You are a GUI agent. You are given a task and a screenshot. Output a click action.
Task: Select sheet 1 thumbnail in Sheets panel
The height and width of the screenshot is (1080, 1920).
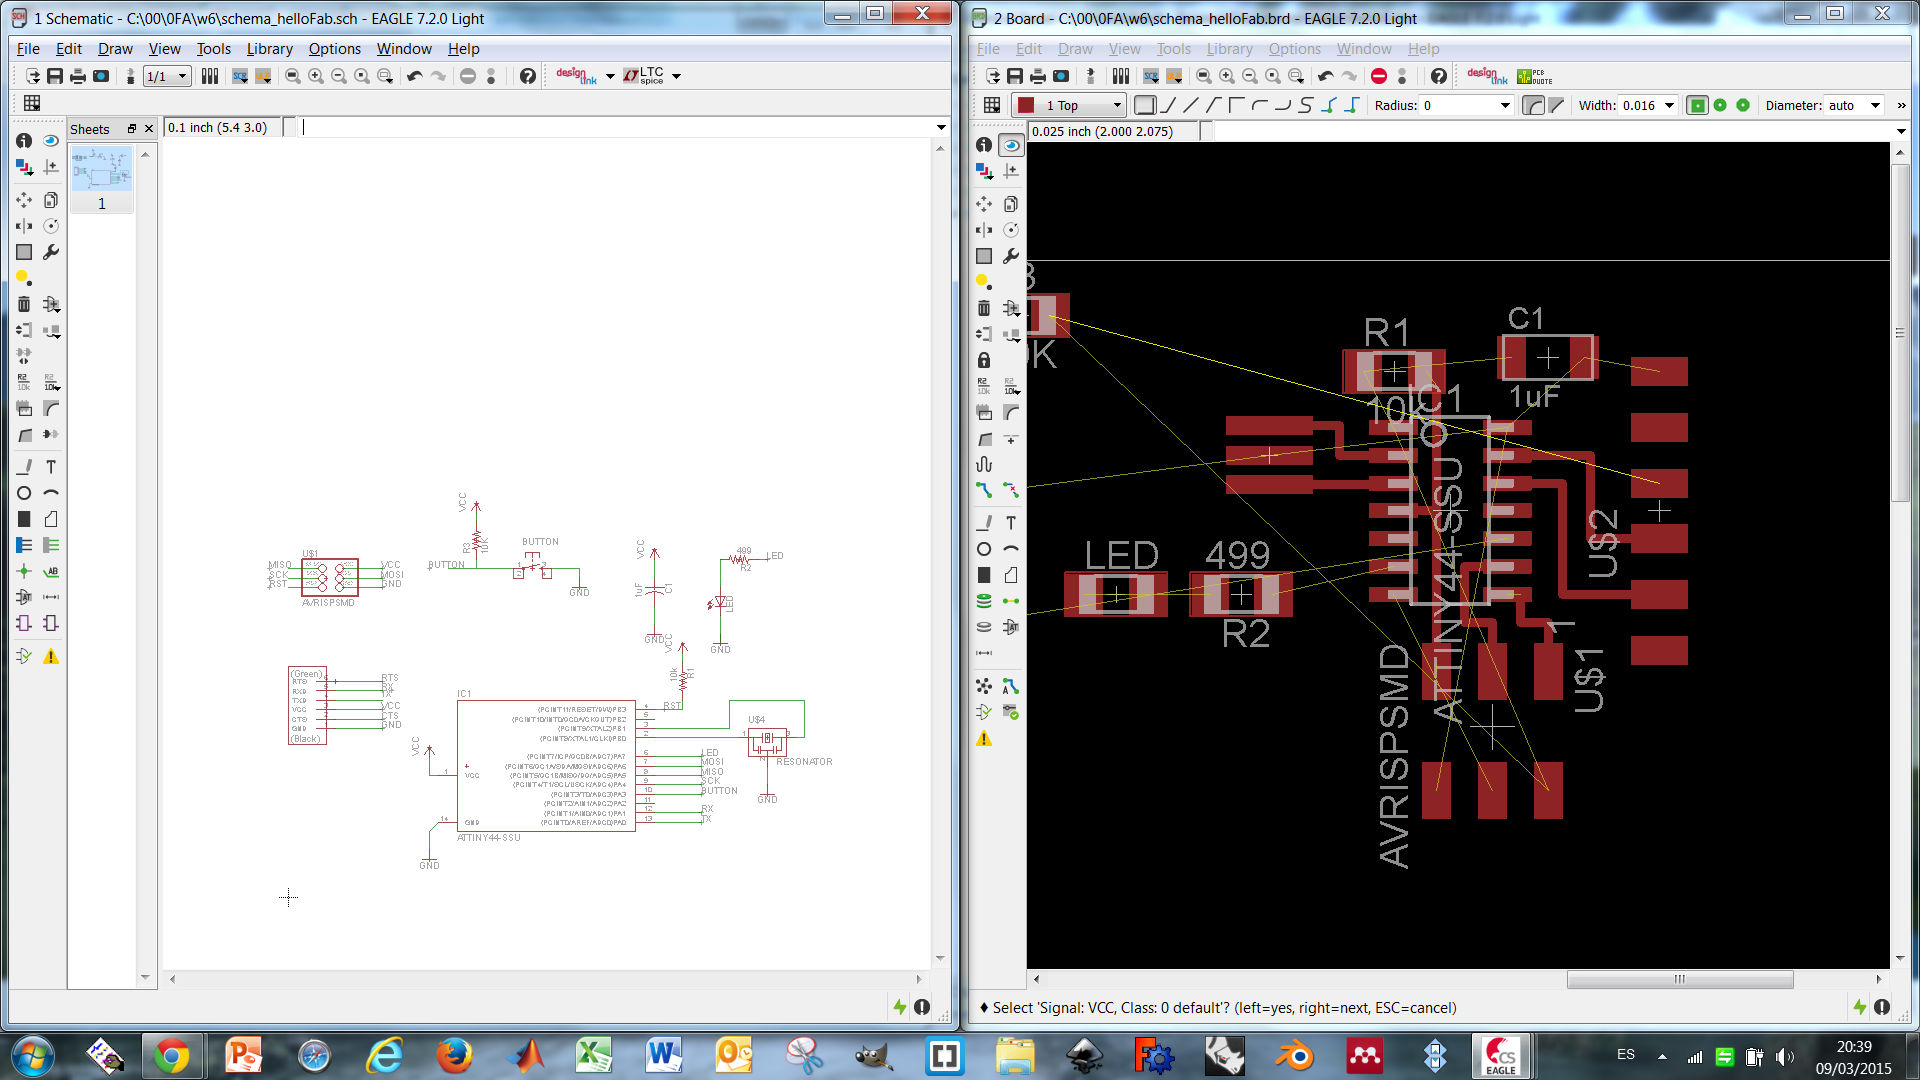tap(101, 170)
